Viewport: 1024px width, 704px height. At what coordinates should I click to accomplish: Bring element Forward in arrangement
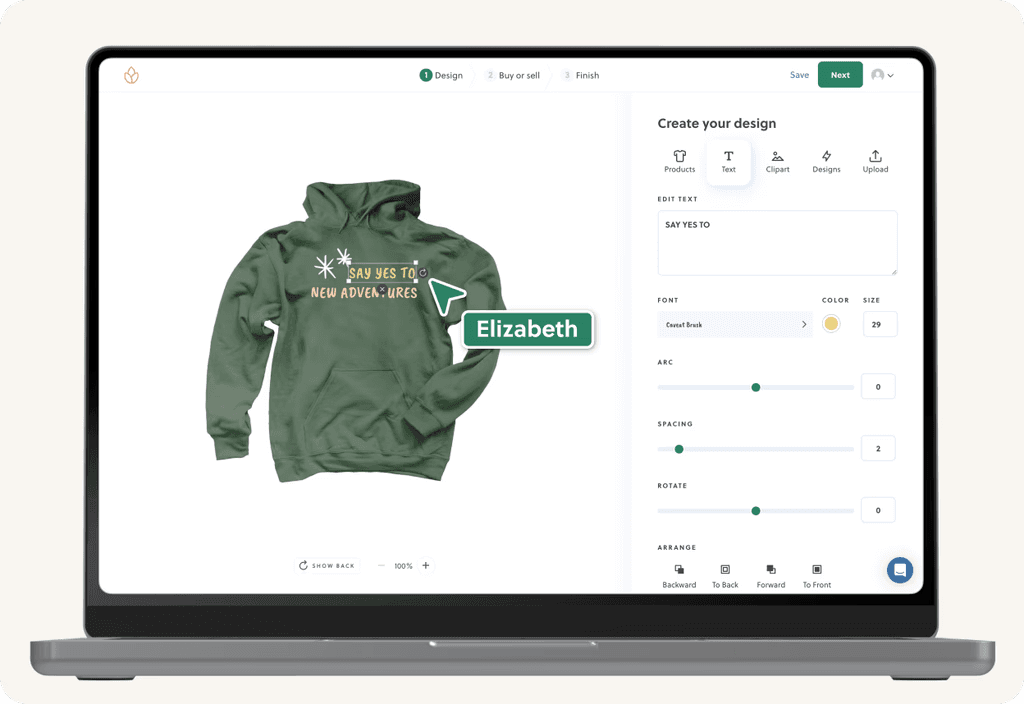(771, 576)
